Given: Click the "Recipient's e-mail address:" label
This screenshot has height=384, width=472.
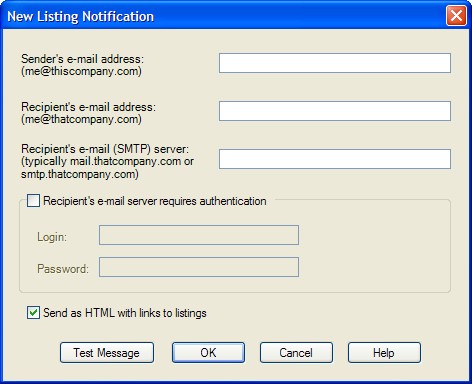Looking at the screenshot, I should point(88,107).
